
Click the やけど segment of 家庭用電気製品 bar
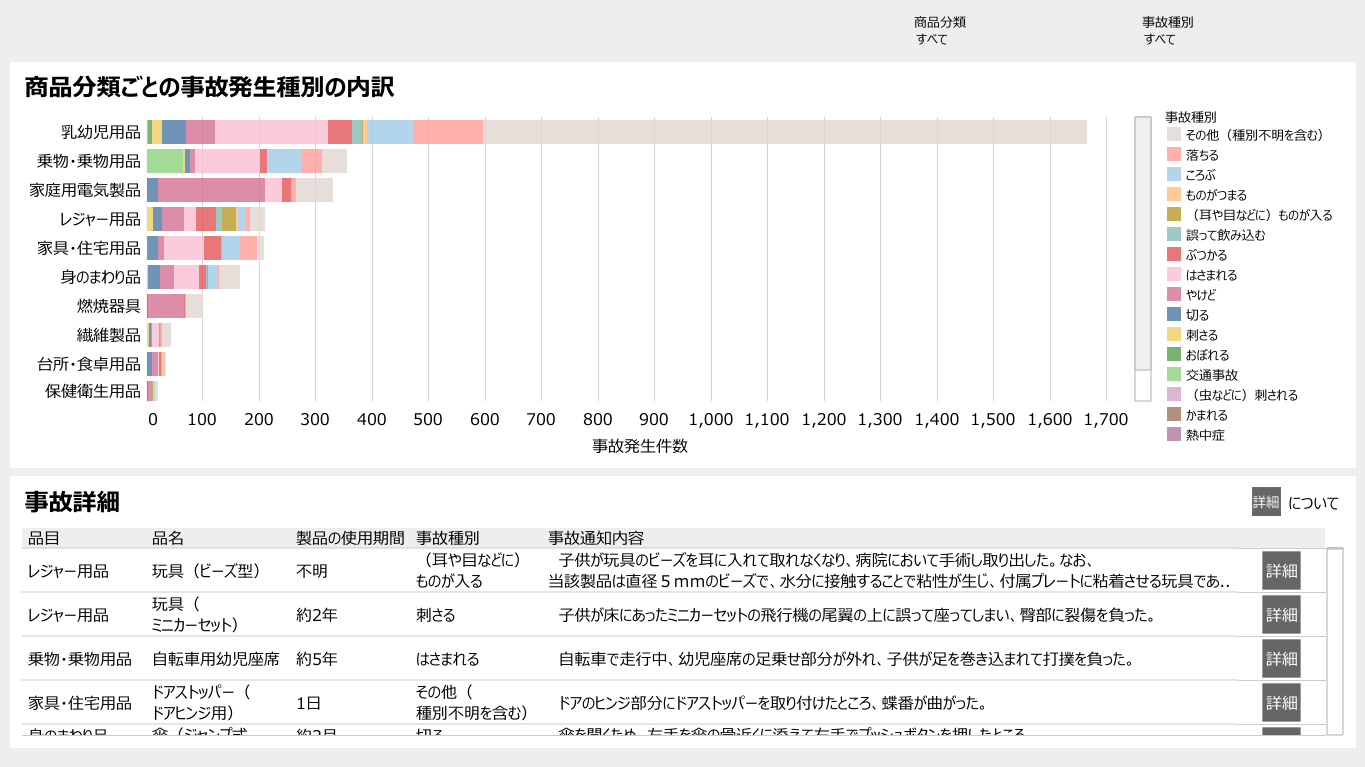[211, 190]
